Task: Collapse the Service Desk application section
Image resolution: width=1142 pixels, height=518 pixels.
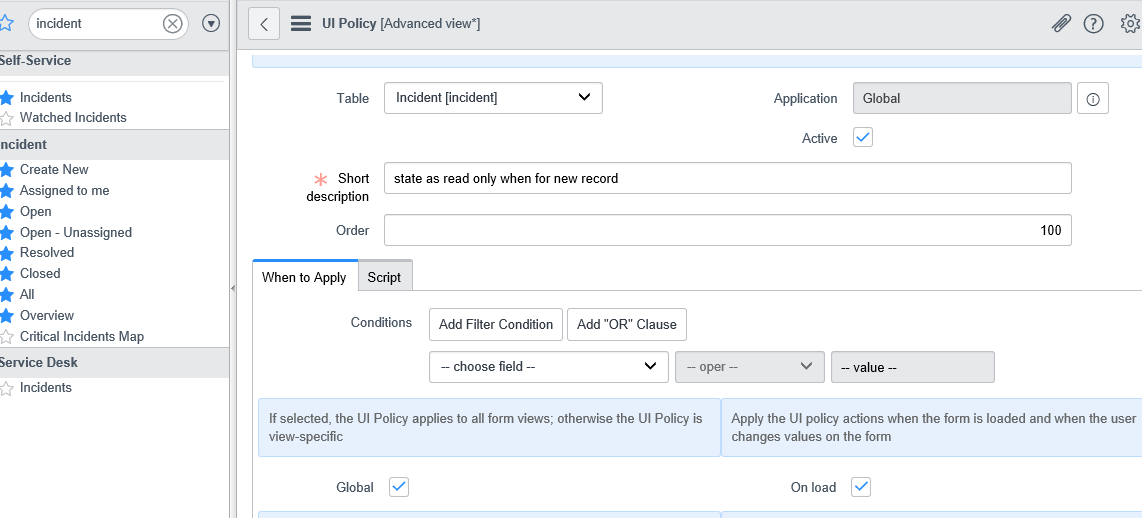Action: (114, 362)
